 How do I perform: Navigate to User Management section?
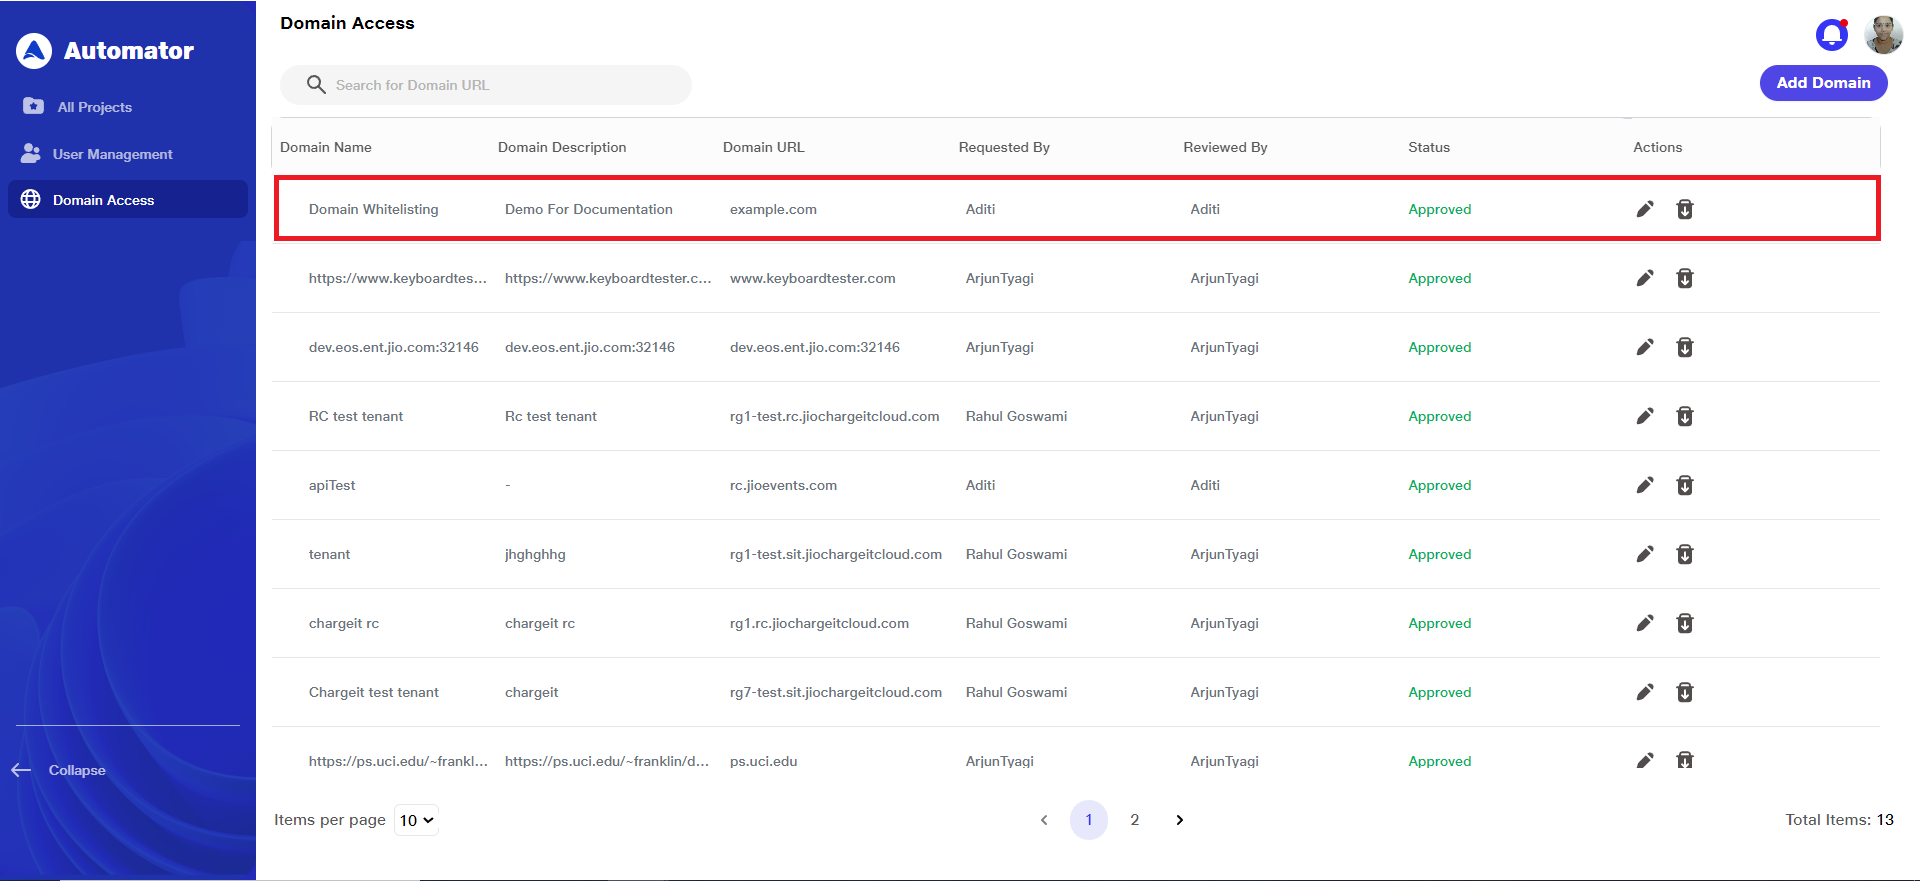coord(112,154)
